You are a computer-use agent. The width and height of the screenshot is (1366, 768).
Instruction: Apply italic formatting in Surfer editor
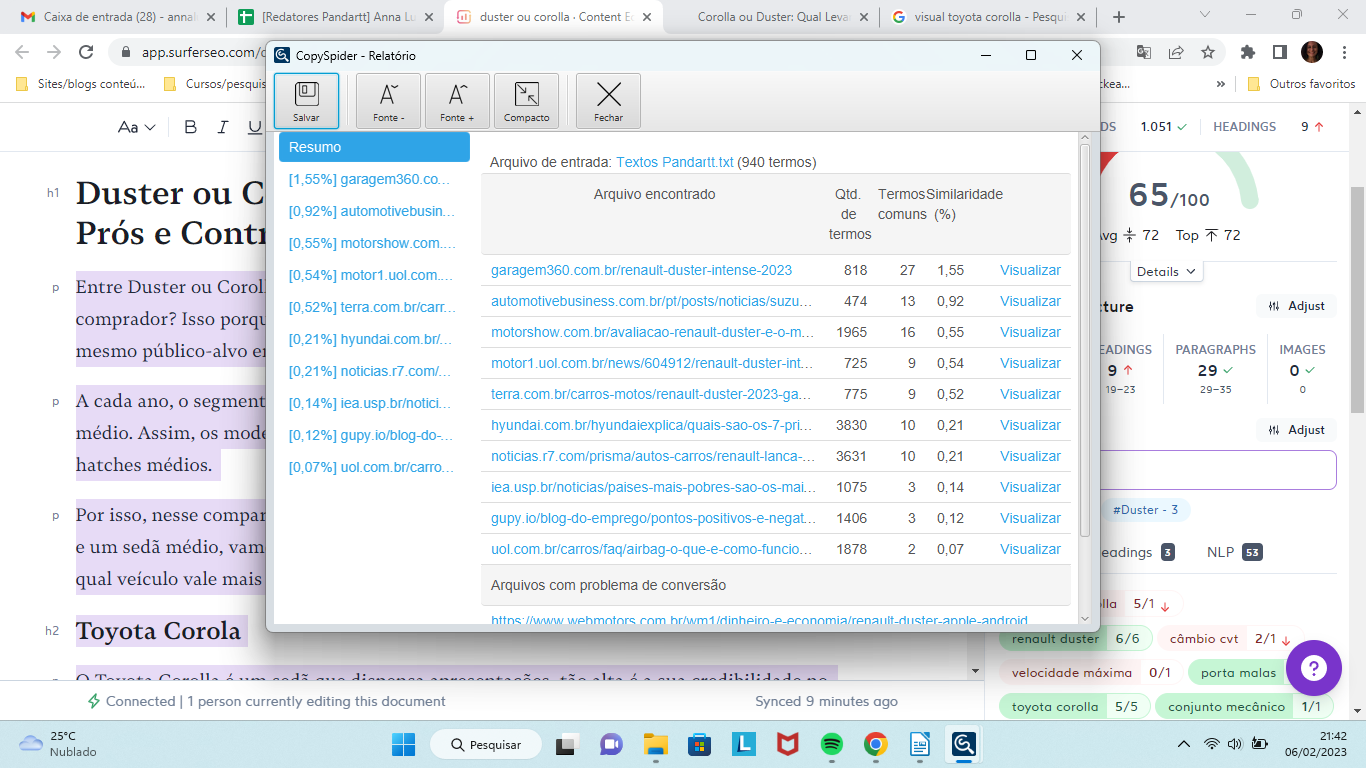pos(223,127)
